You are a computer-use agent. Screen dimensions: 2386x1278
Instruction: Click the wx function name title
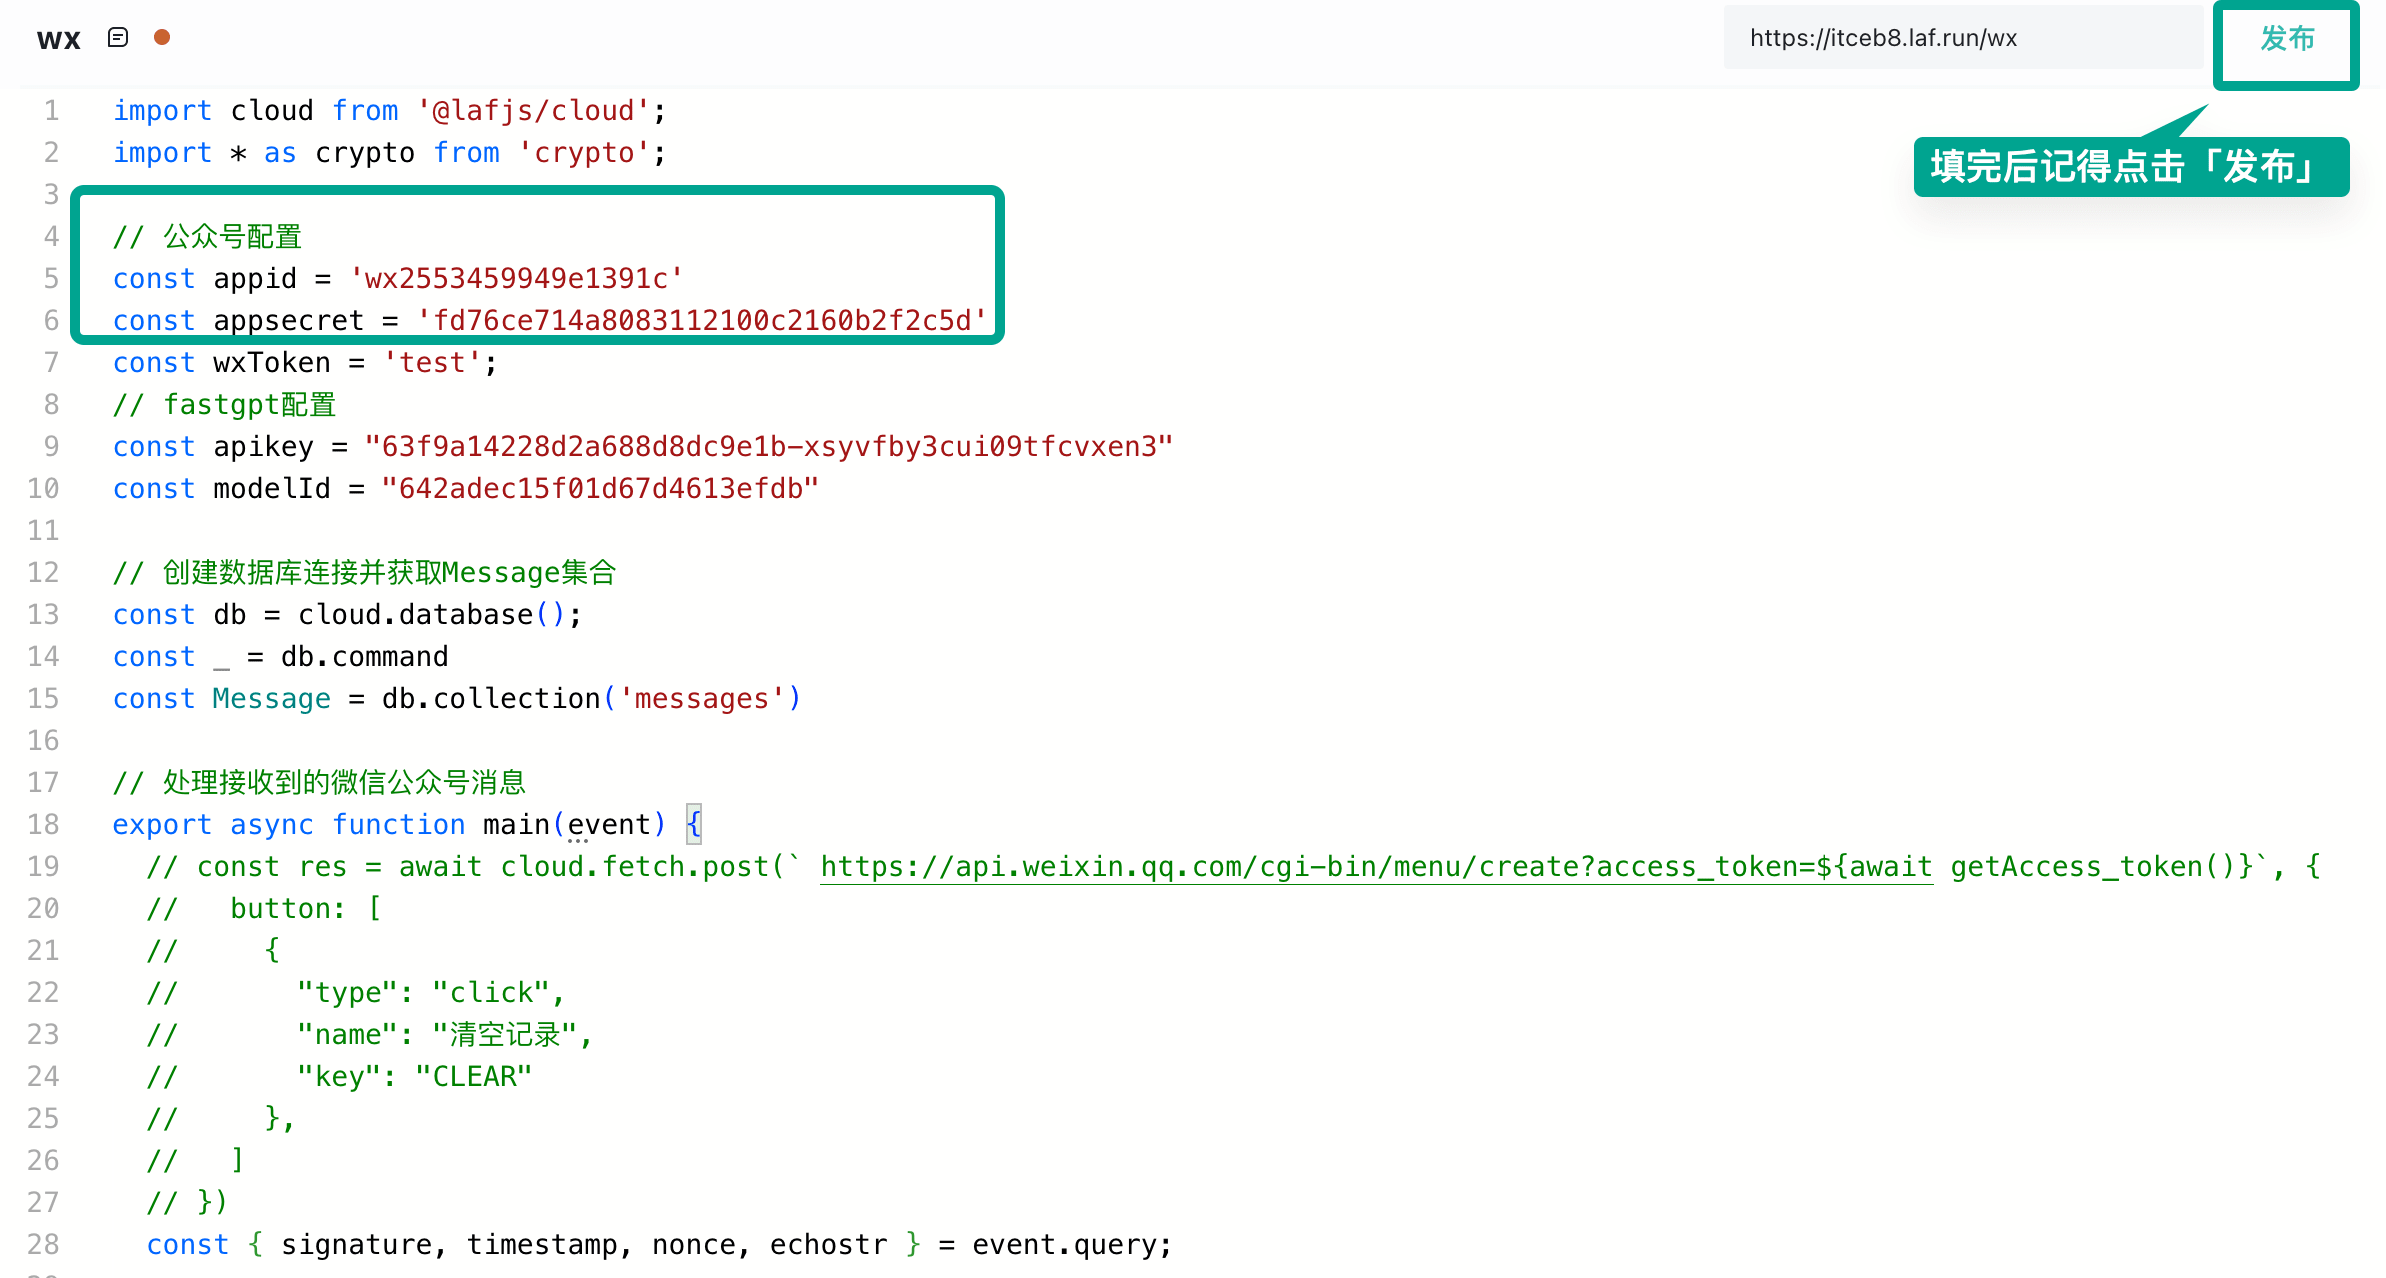(58, 39)
